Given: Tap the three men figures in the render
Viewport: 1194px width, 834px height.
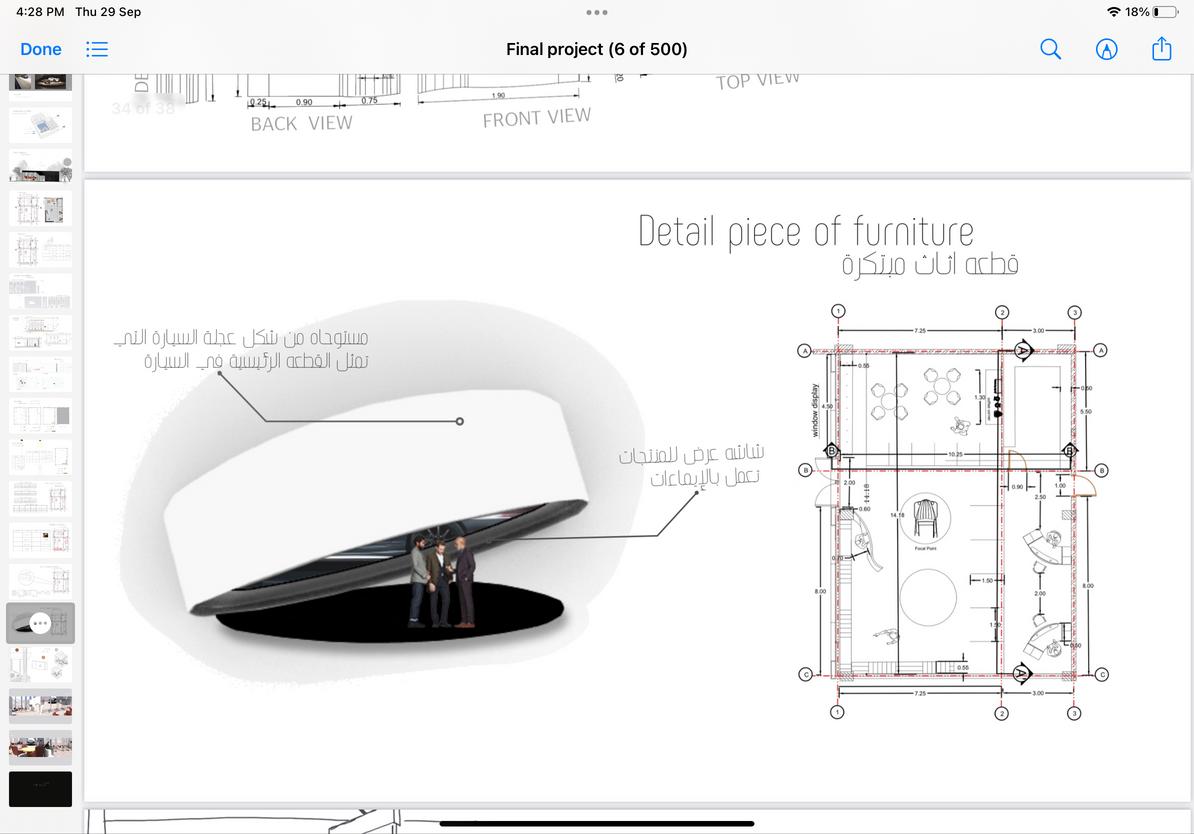Looking at the screenshot, I should point(442,580).
